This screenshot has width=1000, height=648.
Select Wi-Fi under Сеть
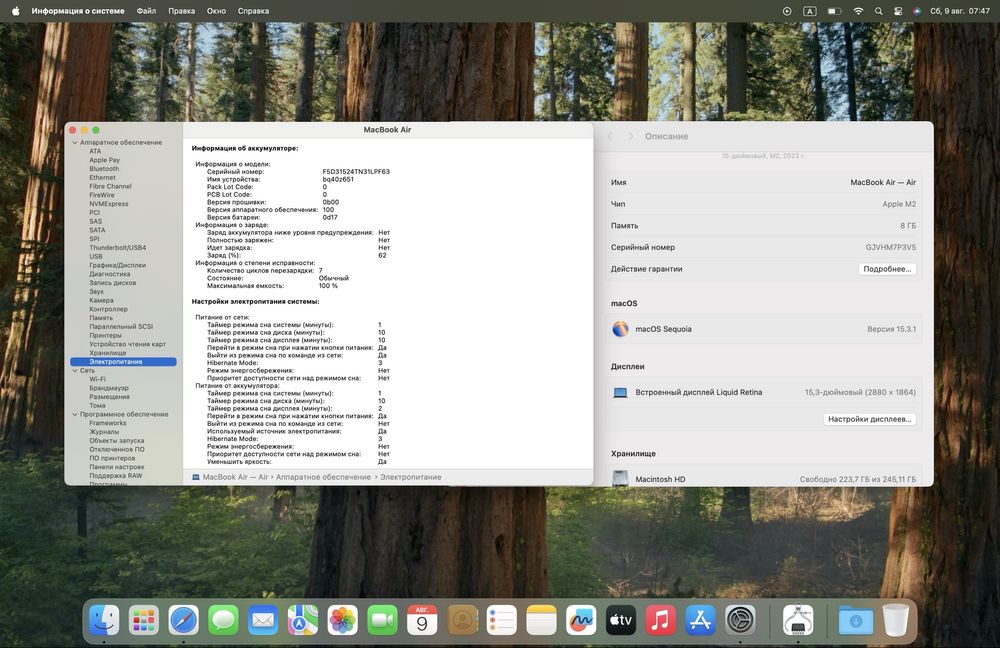click(x=98, y=379)
